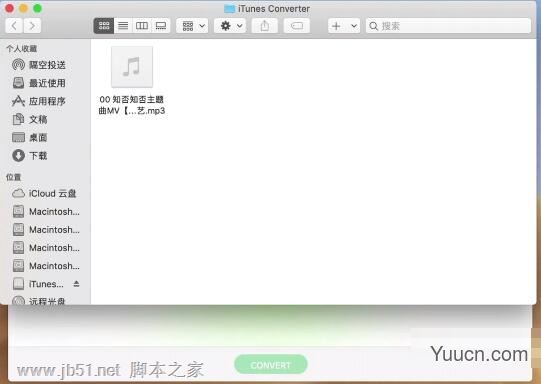The image size is (541, 384).
Task: Select the 知否知否主题曲MV mp3 file thumbnail
Action: click(132, 67)
